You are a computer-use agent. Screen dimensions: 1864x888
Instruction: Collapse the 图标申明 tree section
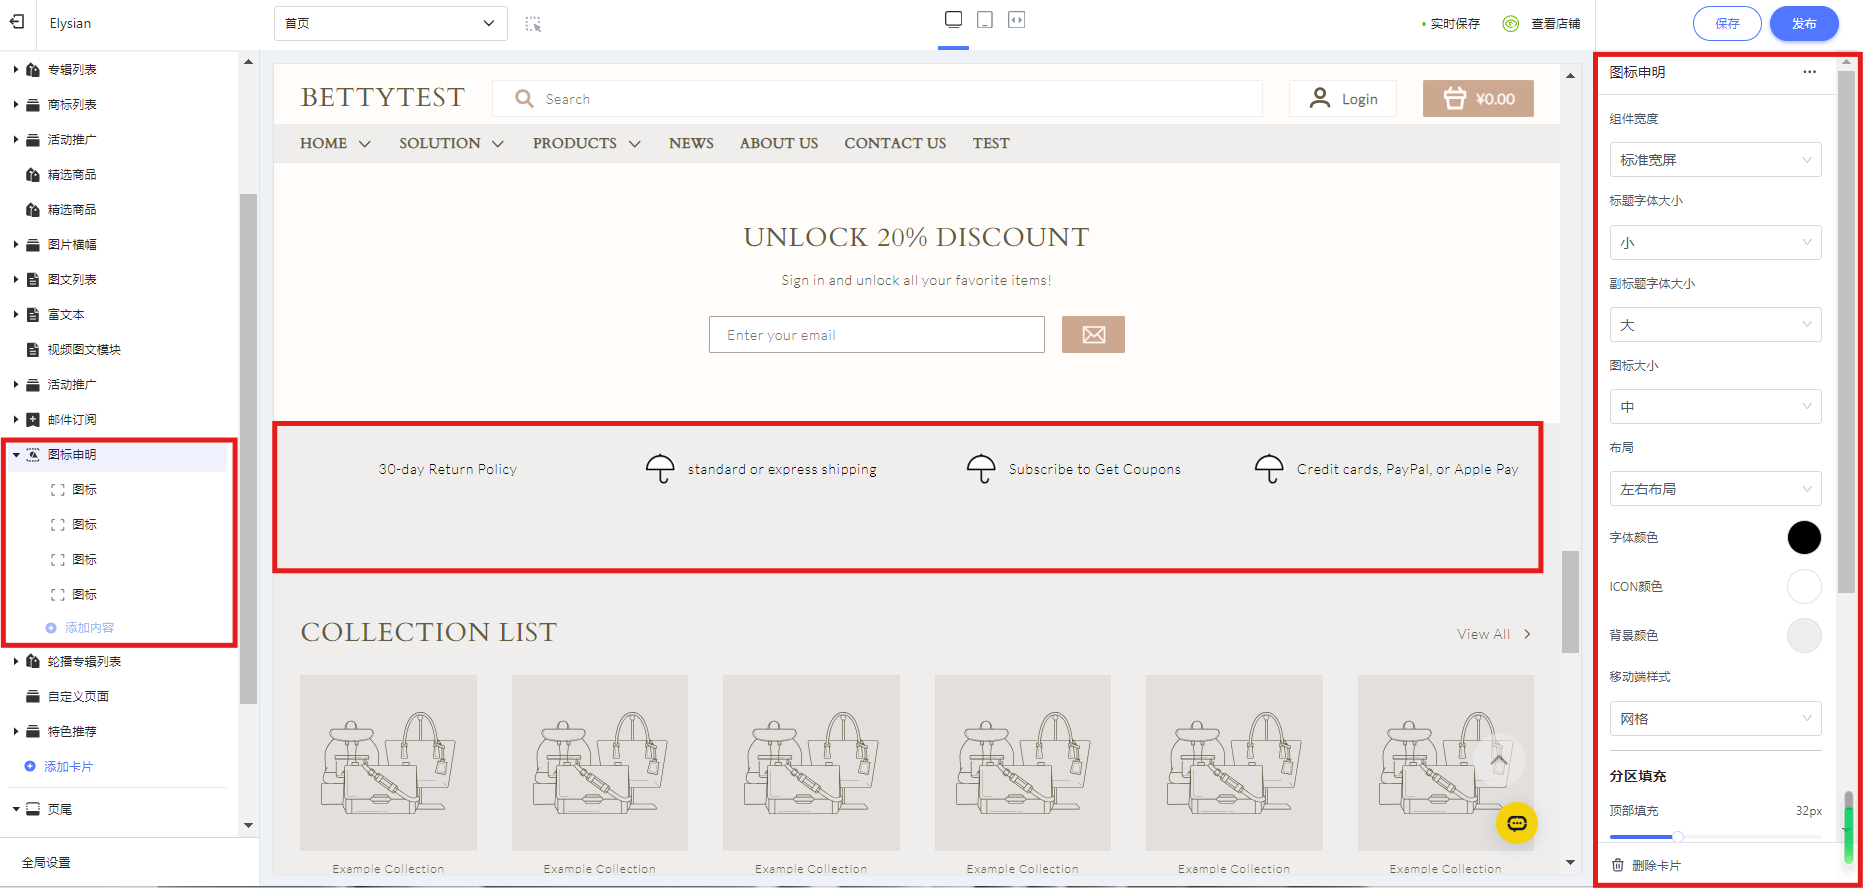(16, 455)
